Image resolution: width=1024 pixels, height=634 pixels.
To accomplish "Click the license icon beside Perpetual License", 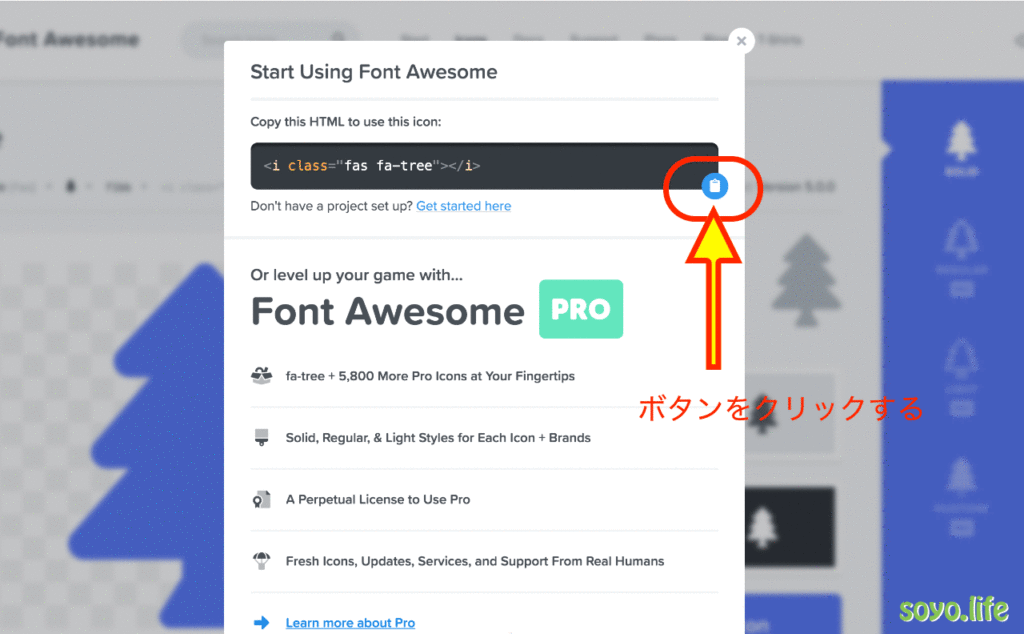I will click(261, 499).
